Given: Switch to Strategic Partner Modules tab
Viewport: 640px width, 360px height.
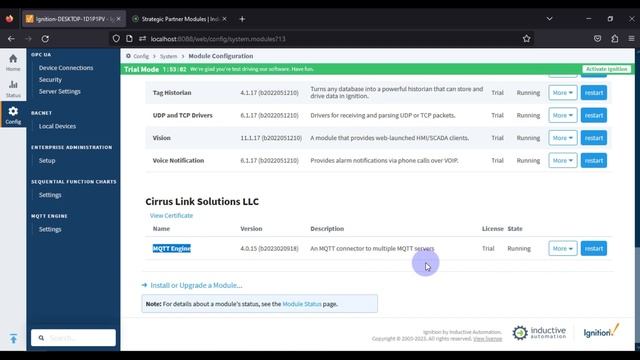Looking at the screenshot, I should (180, 19).
